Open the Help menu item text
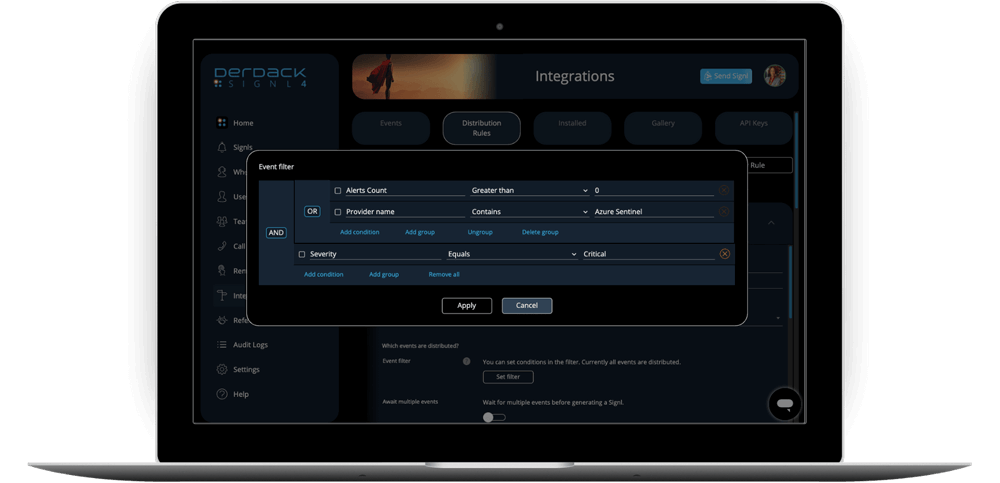The image size is (1000, 483). (x=240, y=394)
